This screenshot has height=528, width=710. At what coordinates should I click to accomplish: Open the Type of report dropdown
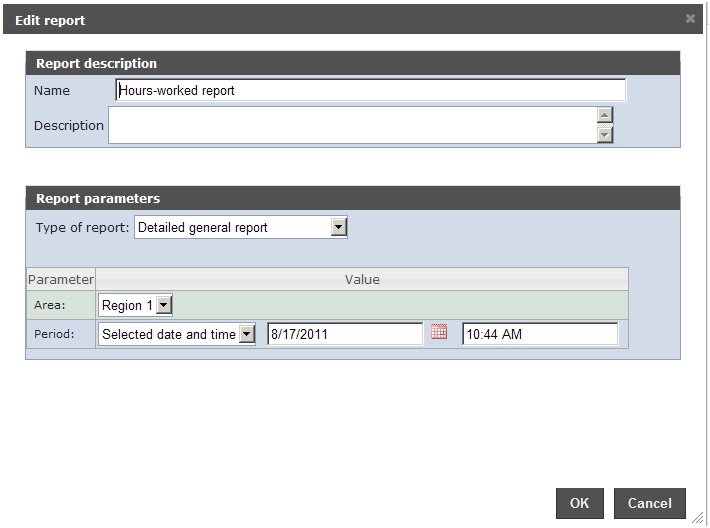(241, 227)
